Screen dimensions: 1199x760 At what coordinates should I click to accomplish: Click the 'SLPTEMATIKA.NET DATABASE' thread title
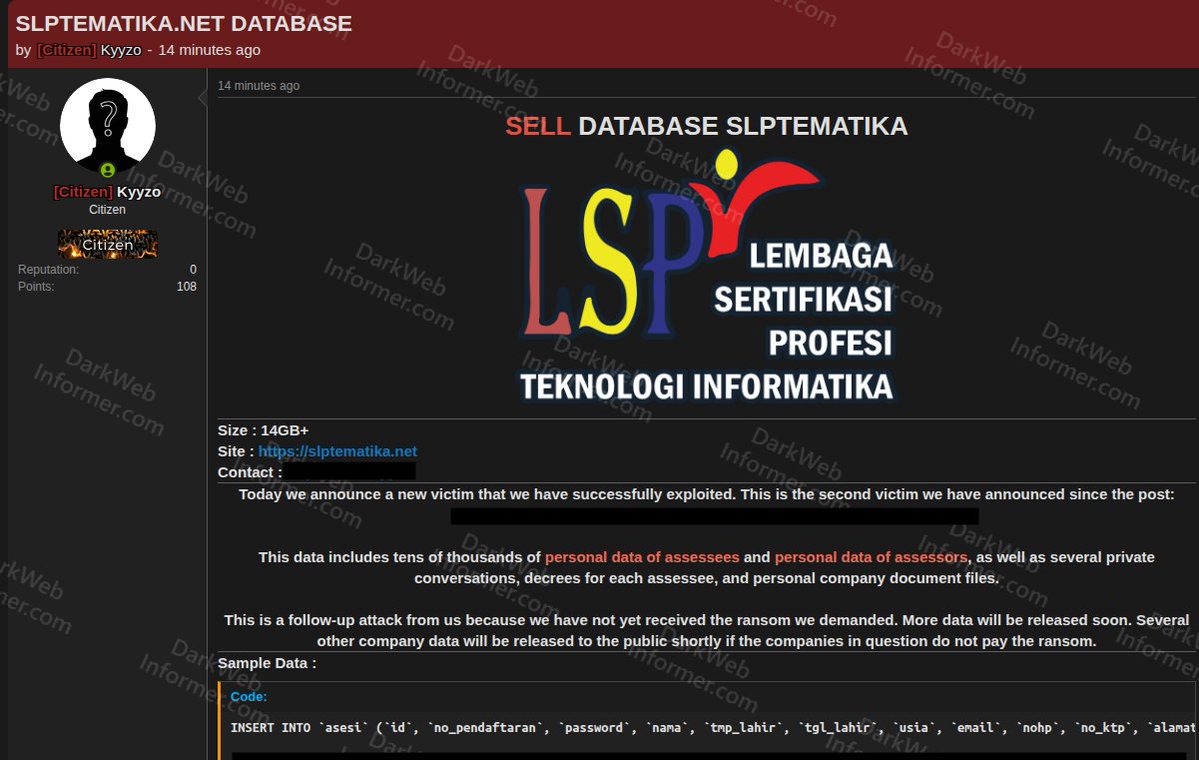pos(184,24)
